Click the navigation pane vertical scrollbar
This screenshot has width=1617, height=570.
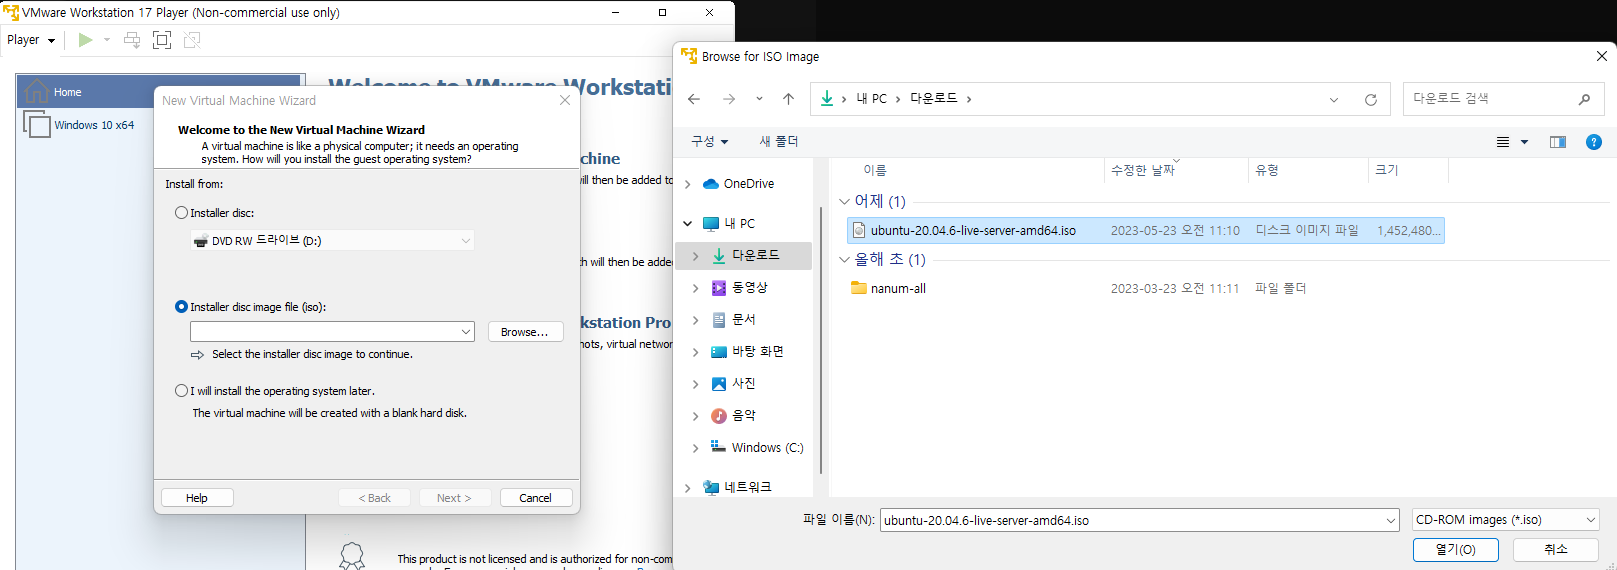[x=821, y=340]
